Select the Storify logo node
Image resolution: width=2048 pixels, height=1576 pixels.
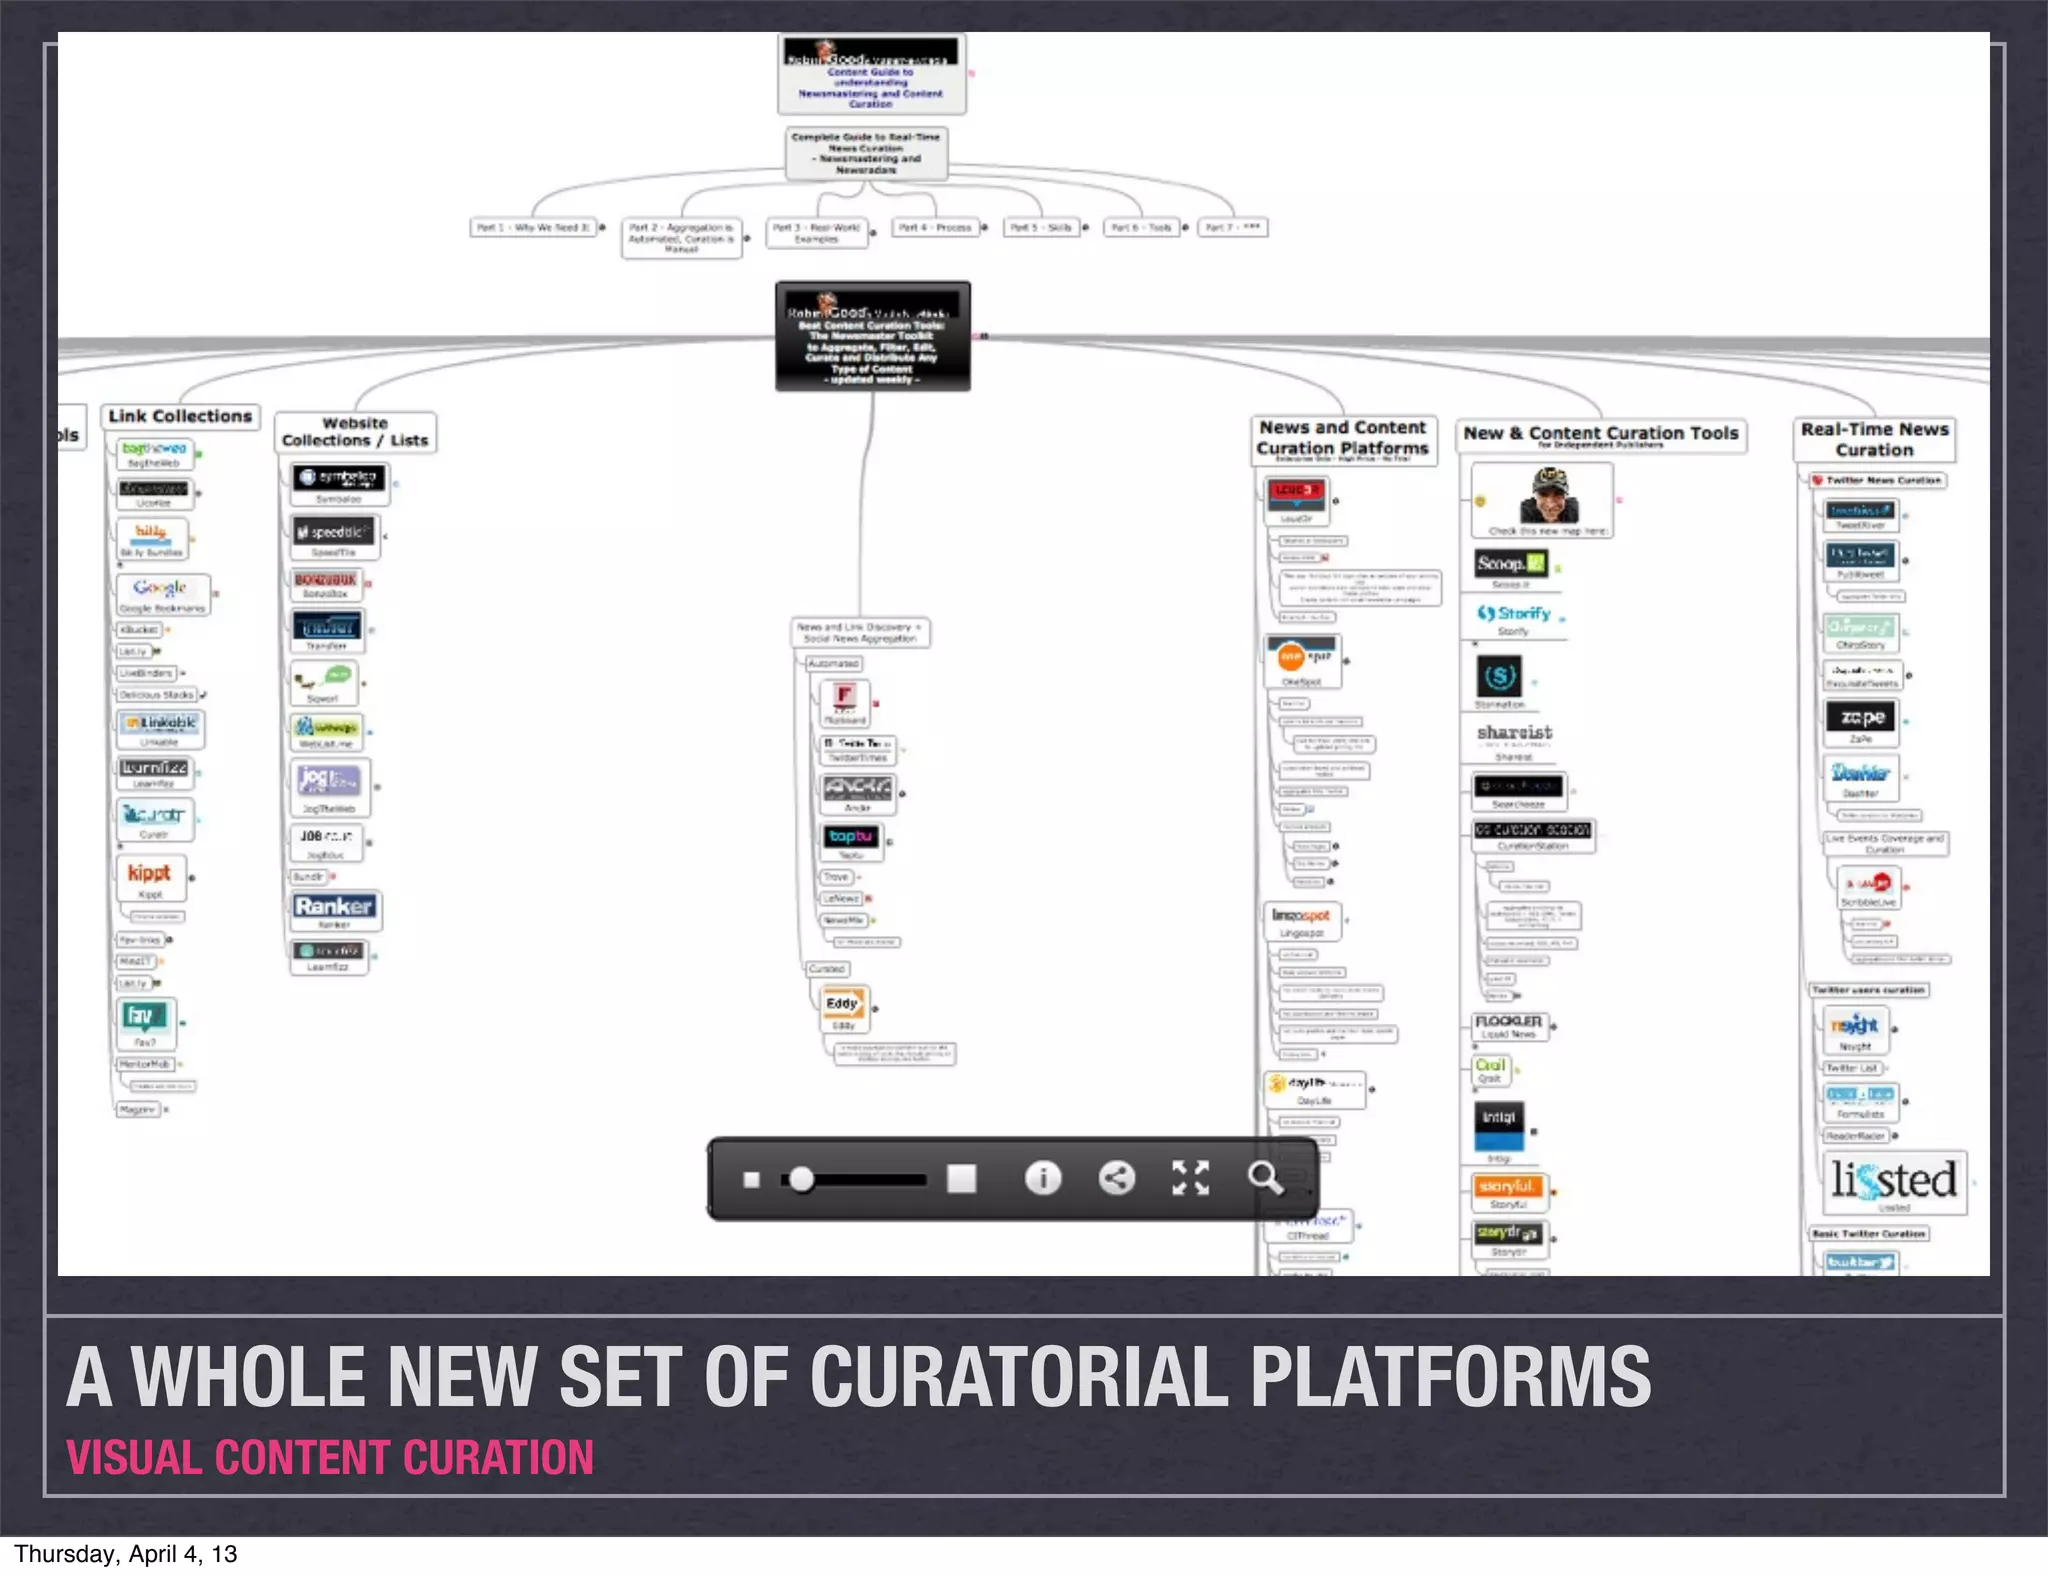[x=1514, y=619]
